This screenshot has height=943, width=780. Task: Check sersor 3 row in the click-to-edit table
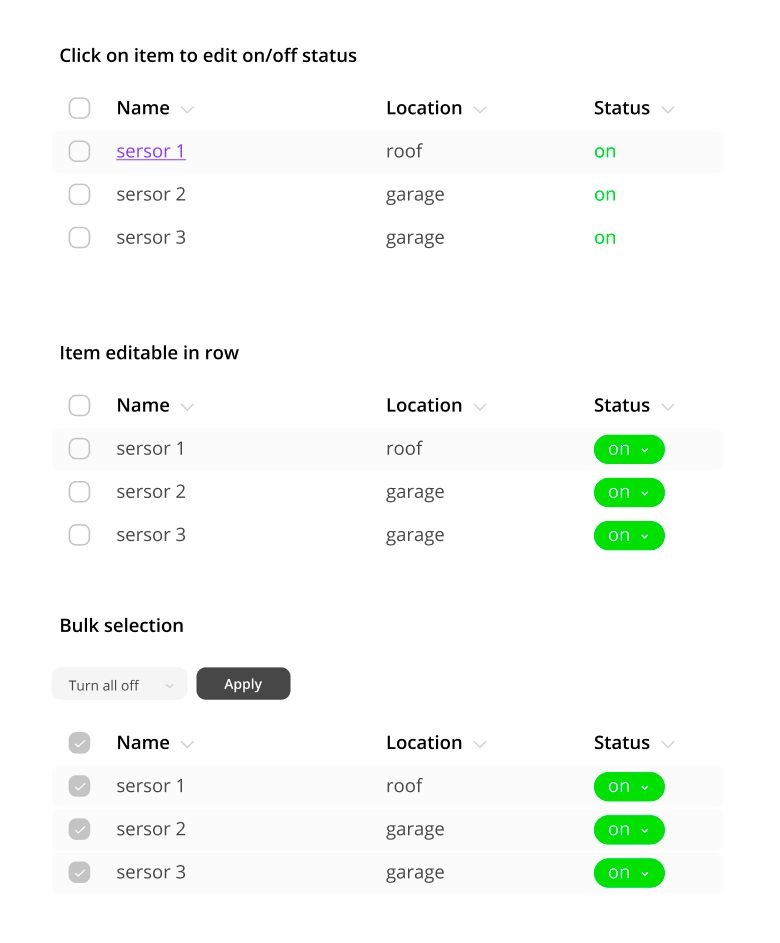point(79,238)
